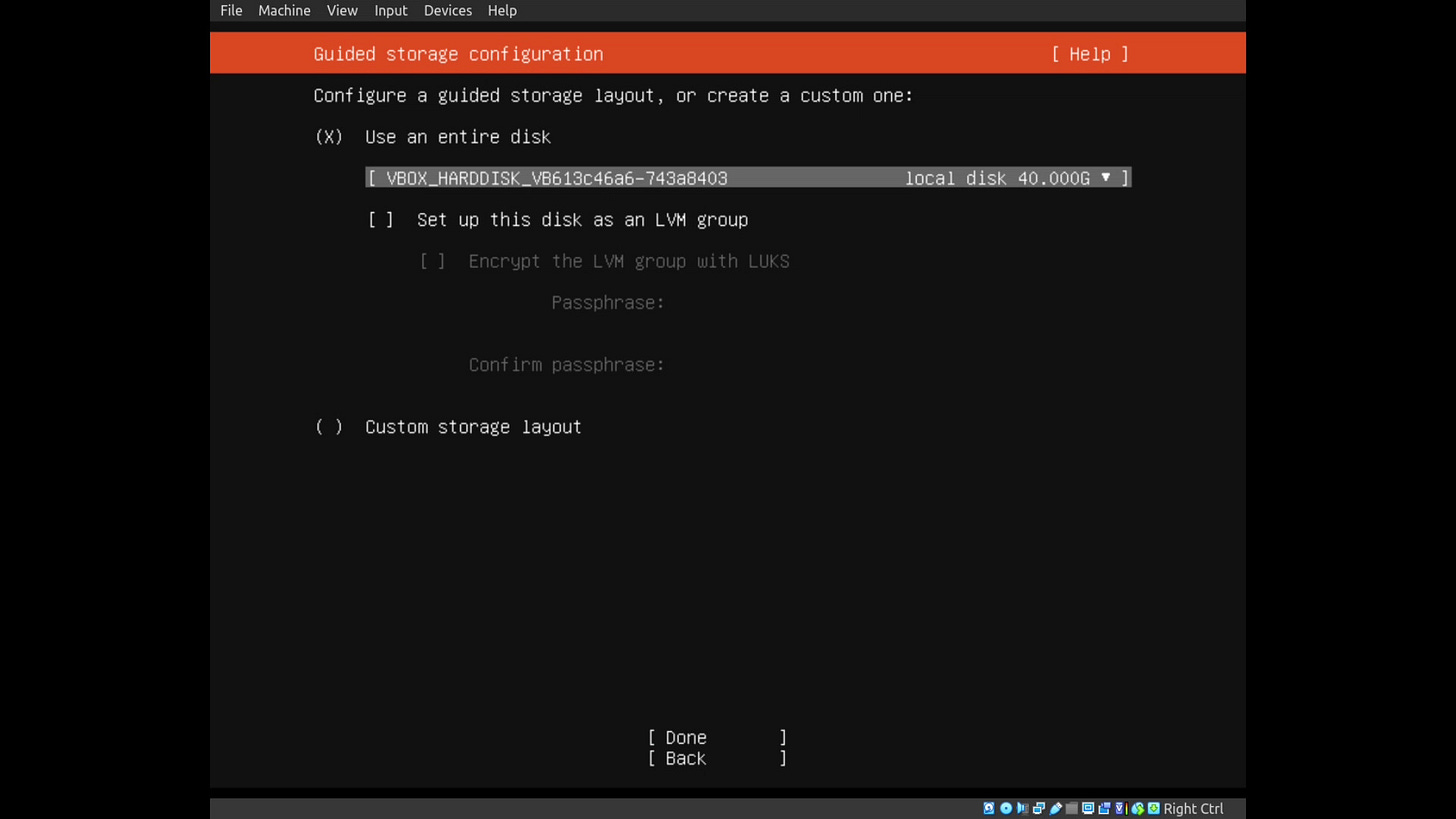Click the audio status icon in status bar
The image size is (1456, 819).
(x=1022, y=808)
